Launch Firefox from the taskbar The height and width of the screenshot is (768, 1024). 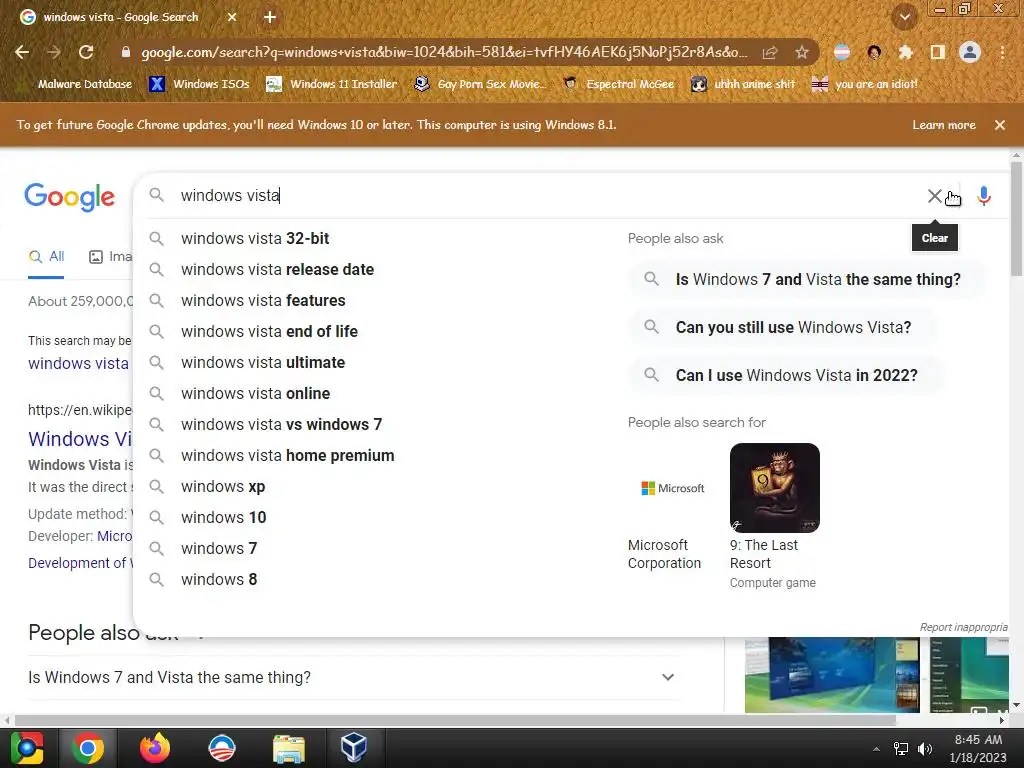pyautogui.click(x=155, y=748)
